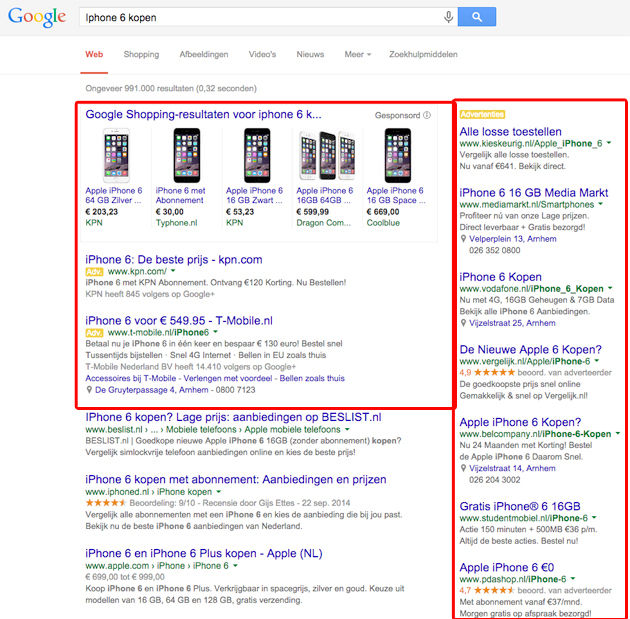
Task: Open De Gruyterpassage 4, Arnhem address link
Action: click(151, 390)
